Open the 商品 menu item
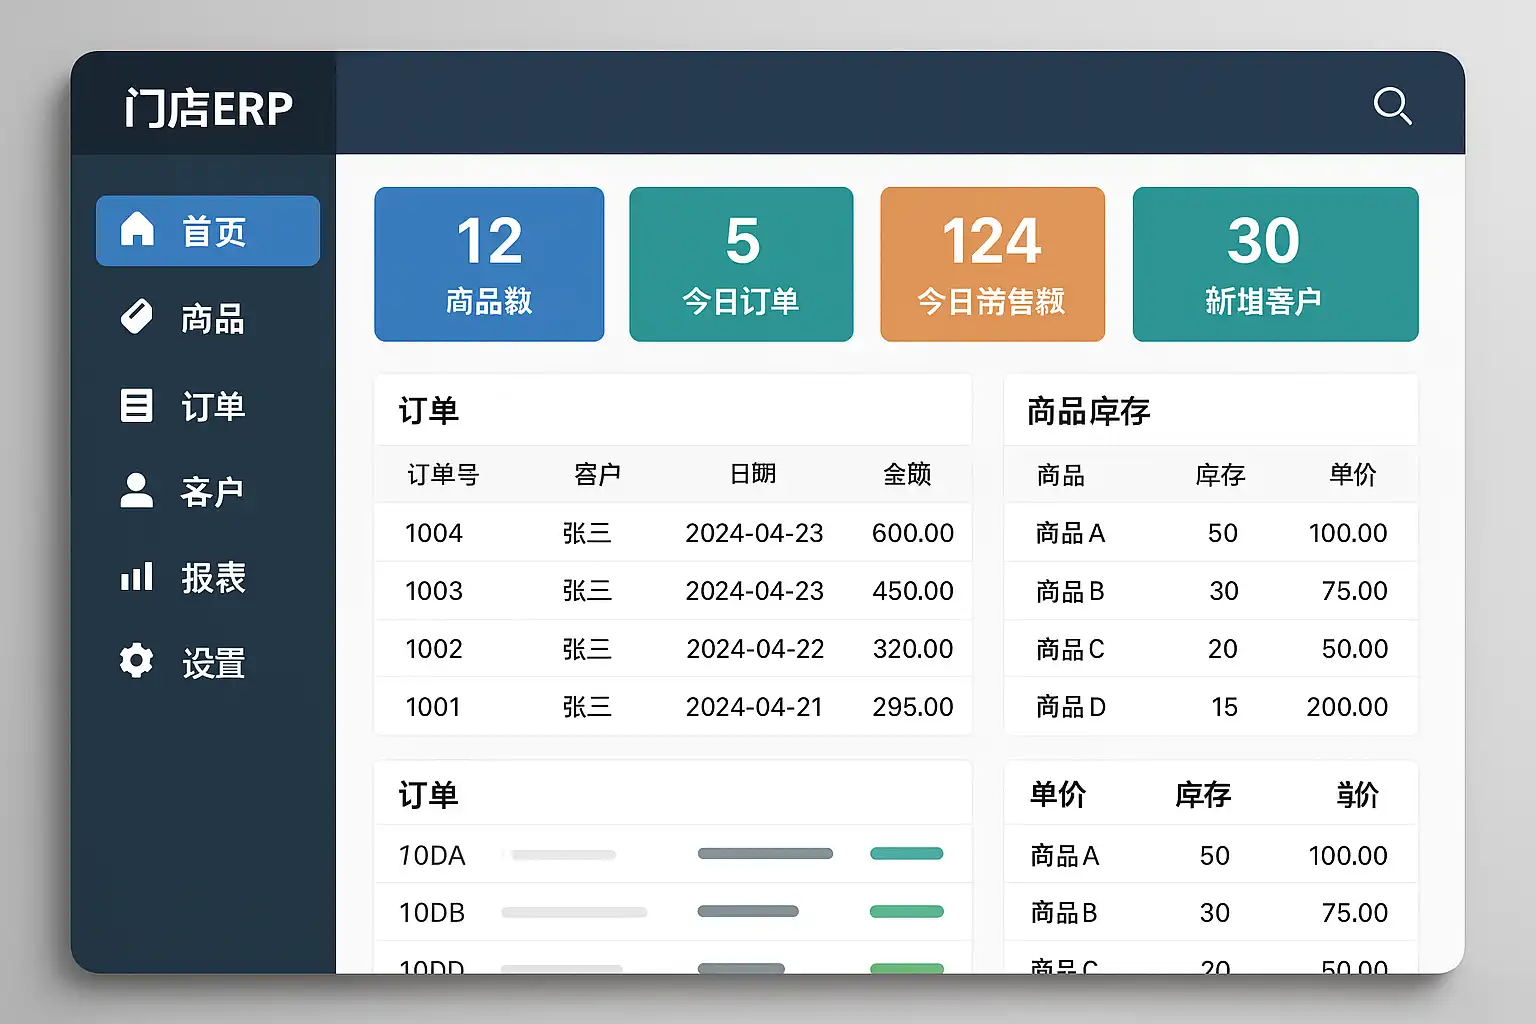Image resolution: width=1536 pixels, height=1024 pixels. pos(212,319)
